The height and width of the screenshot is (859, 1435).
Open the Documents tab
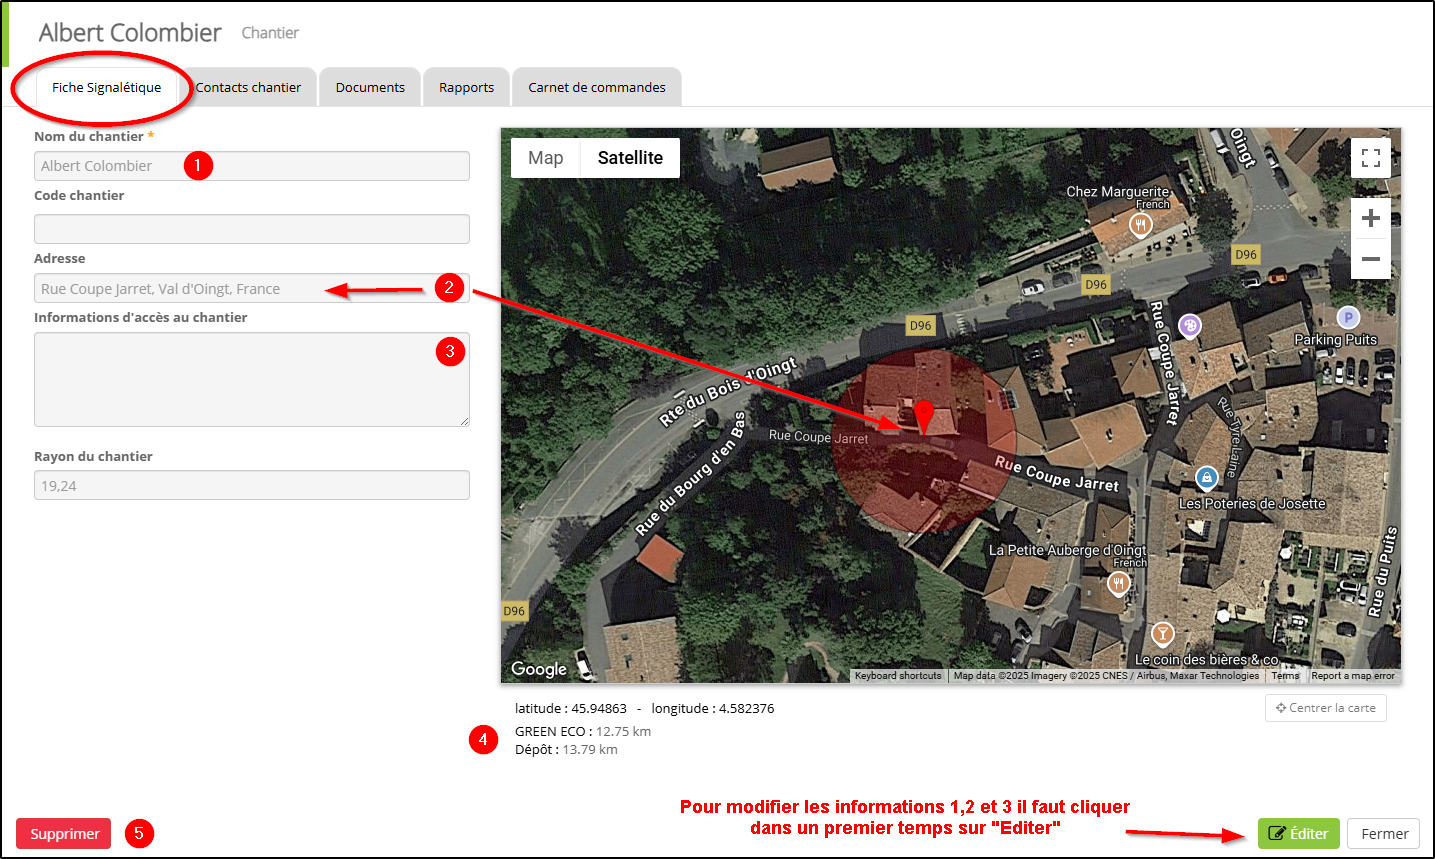(x=370, y=87)
